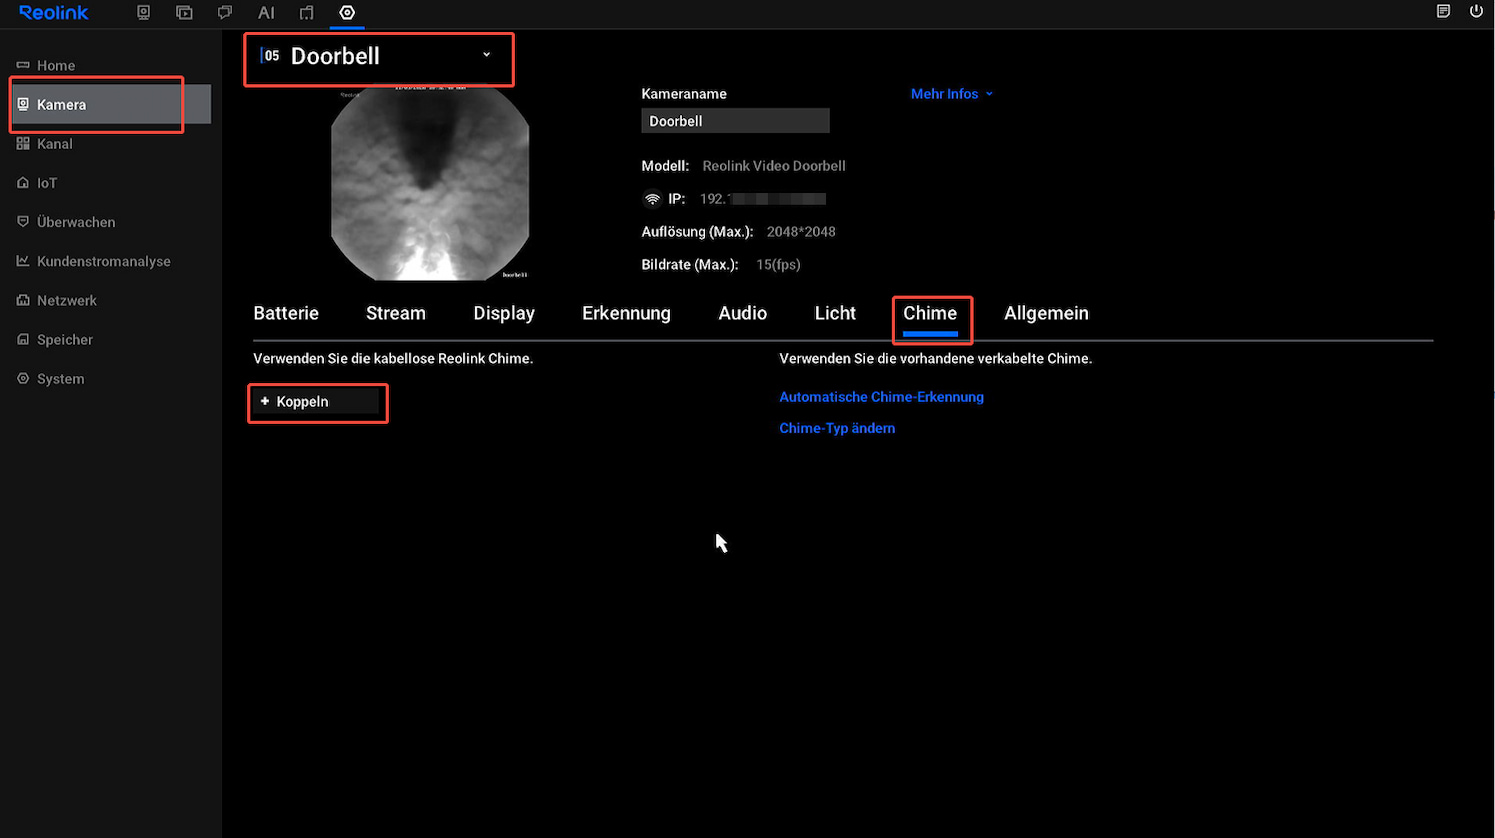Switch to the Stream tab
Viewport: 1495px width, 838px height.
point(396,313)
